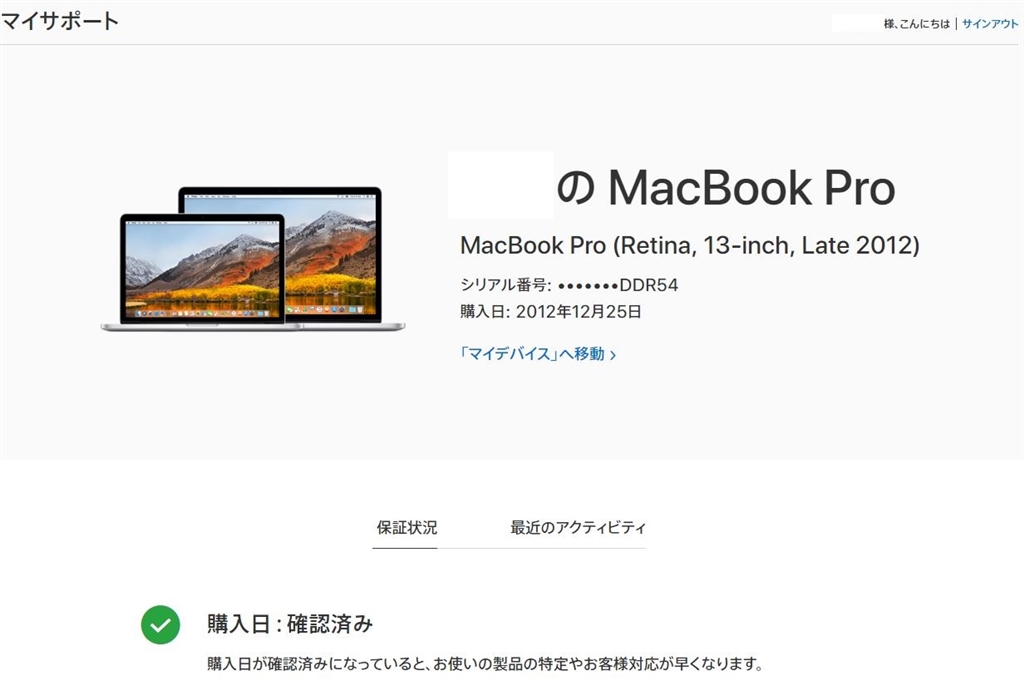Click the chevron beside マイデバイスへ移動

click(613, 355)
